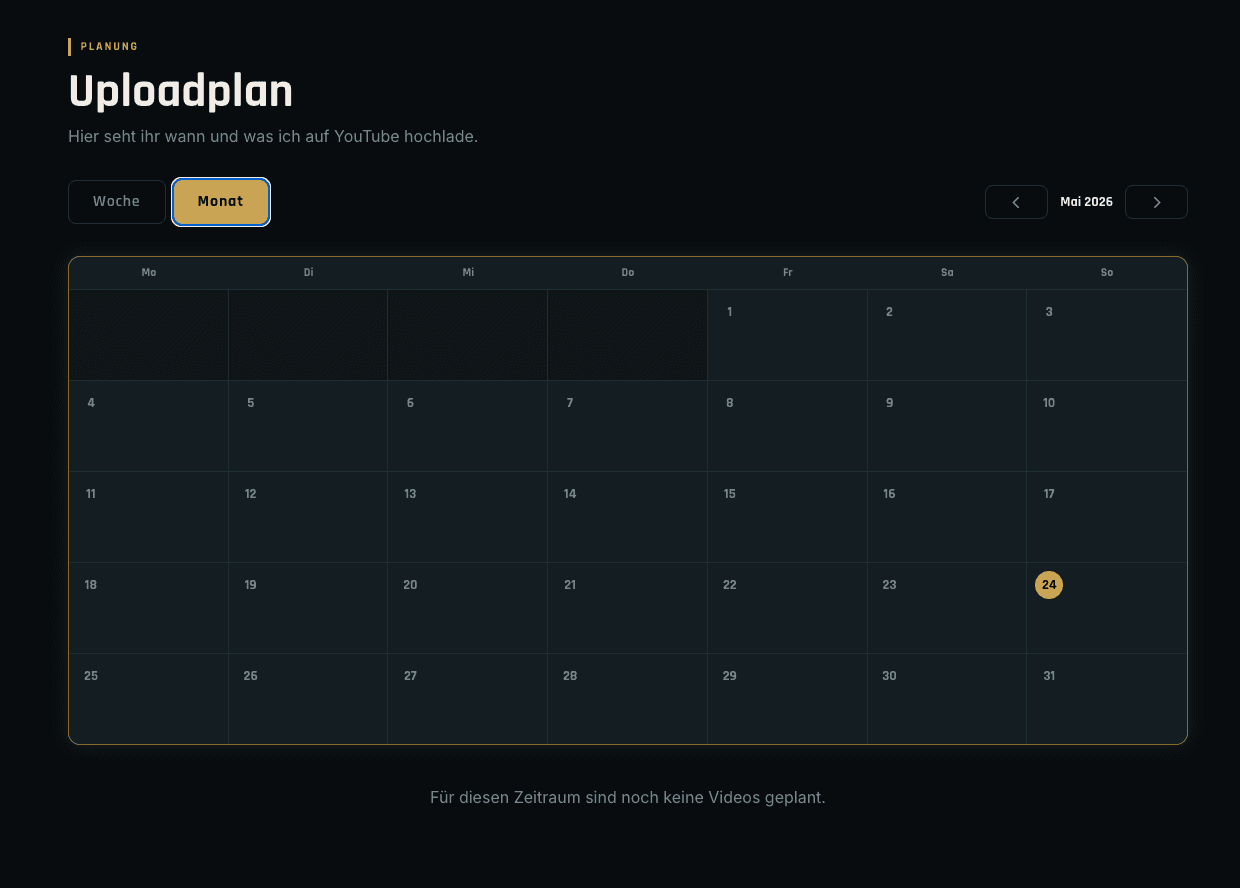1240x888 pixels.
Task: Click the Mo weekday header
Action: [149, 273]
